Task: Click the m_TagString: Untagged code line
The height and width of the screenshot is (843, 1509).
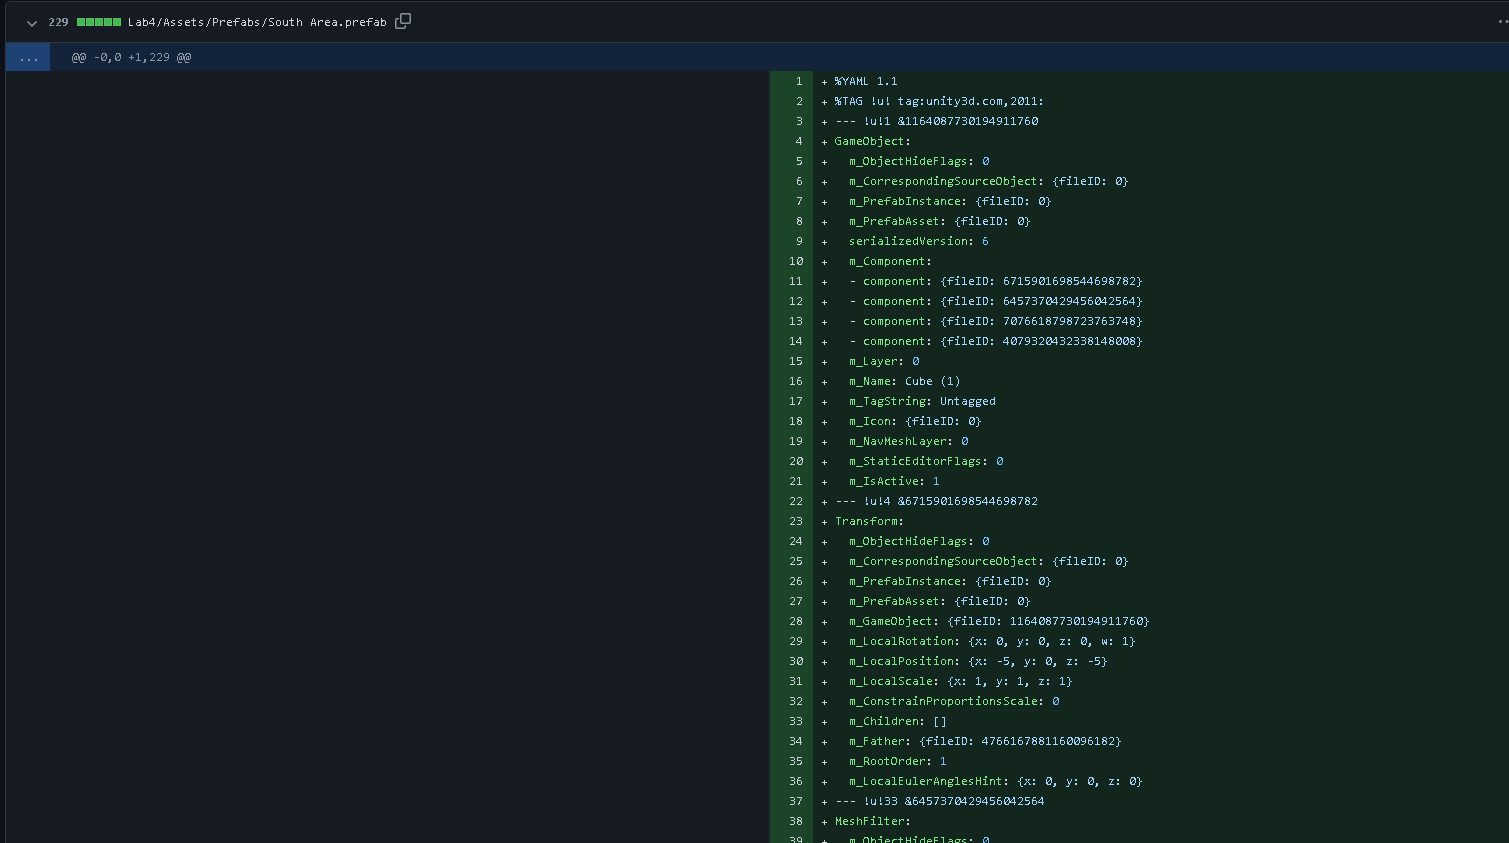Action: click(x=922, y=401)
